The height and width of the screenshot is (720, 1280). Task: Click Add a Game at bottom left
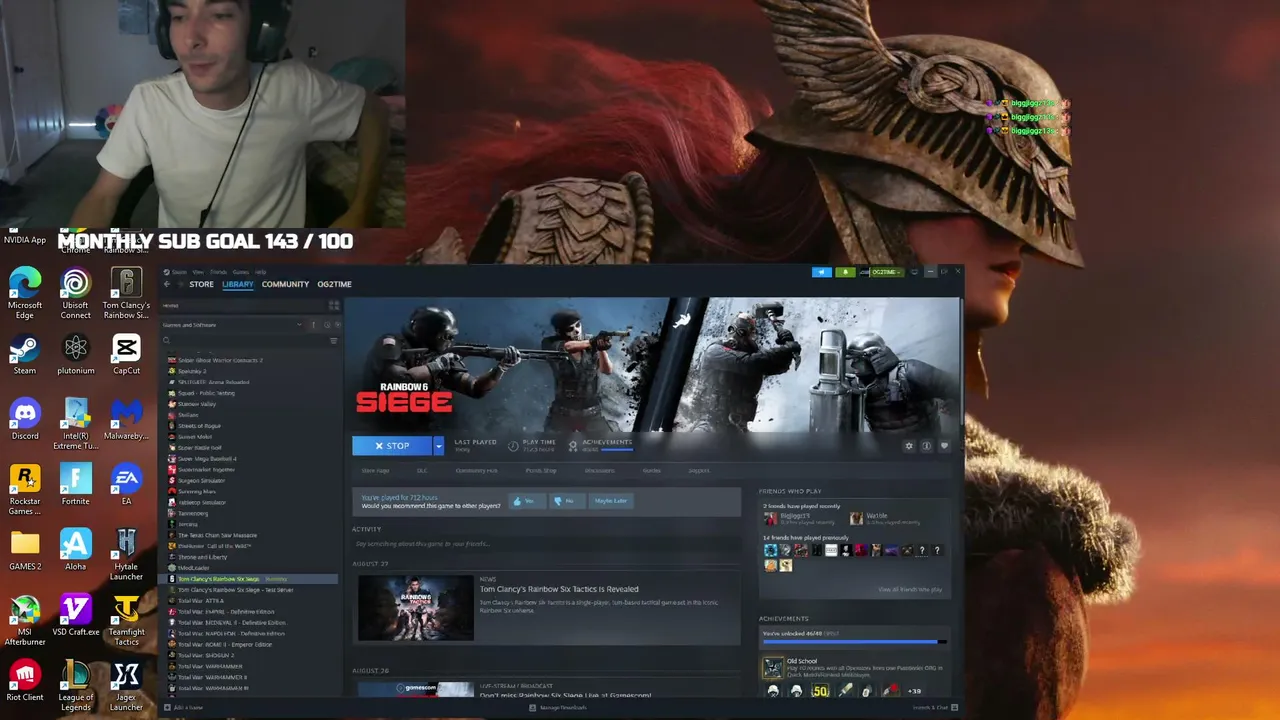point(184,708)
